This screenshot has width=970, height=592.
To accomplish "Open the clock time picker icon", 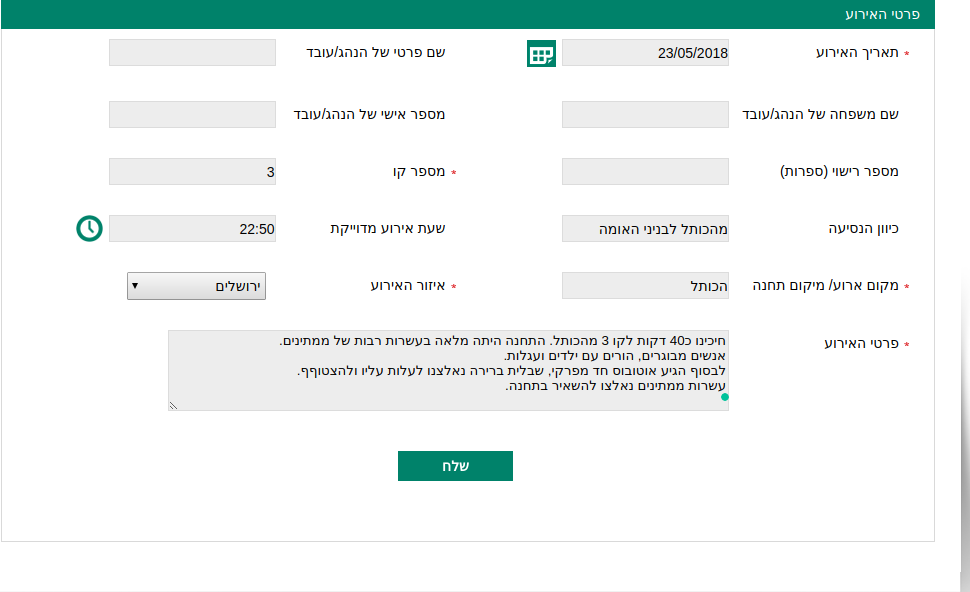I will (90, 228).
